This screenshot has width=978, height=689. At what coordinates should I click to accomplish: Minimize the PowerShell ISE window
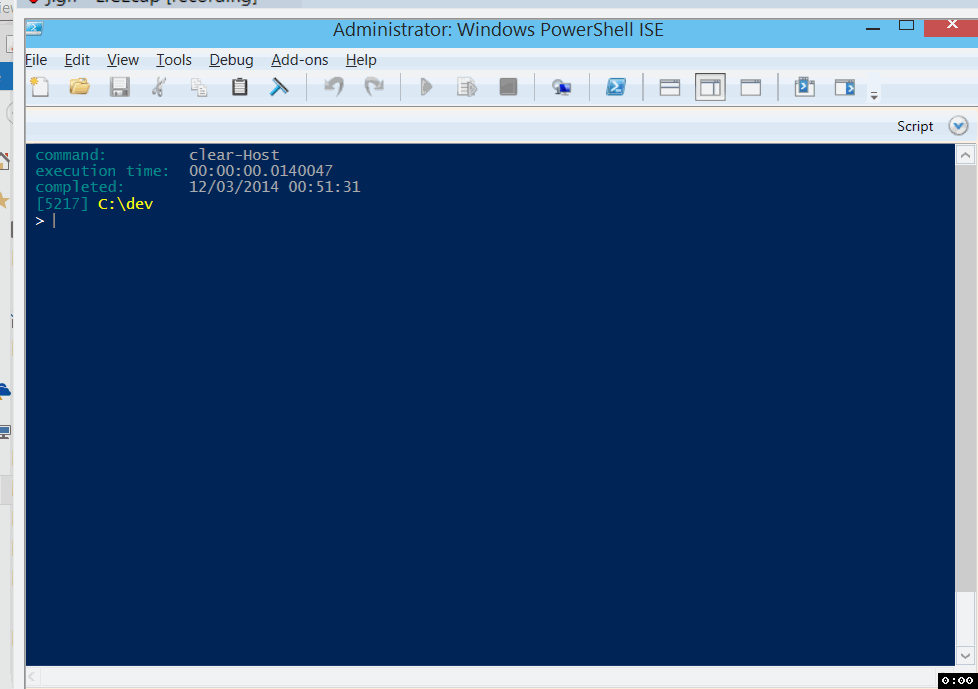873,29
